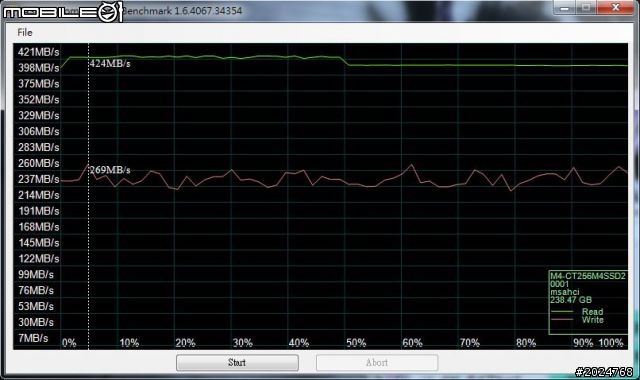Click the 269MB/s write value label
This screenshot has height=380, width=640.
point(110,170)
